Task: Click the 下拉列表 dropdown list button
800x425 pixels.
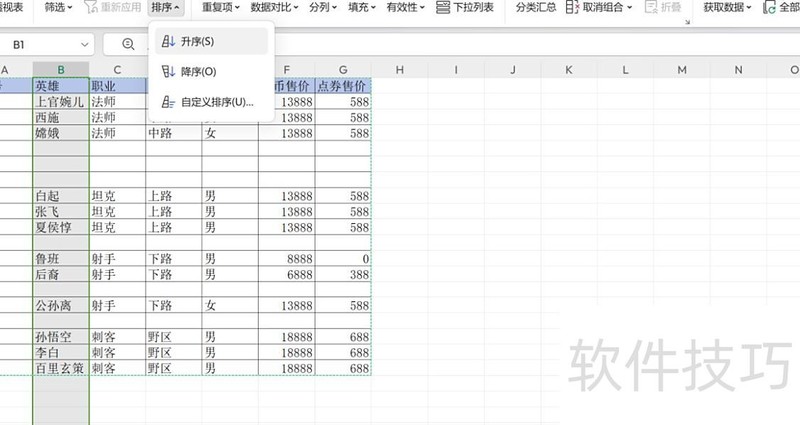Action: pos(465,7)
